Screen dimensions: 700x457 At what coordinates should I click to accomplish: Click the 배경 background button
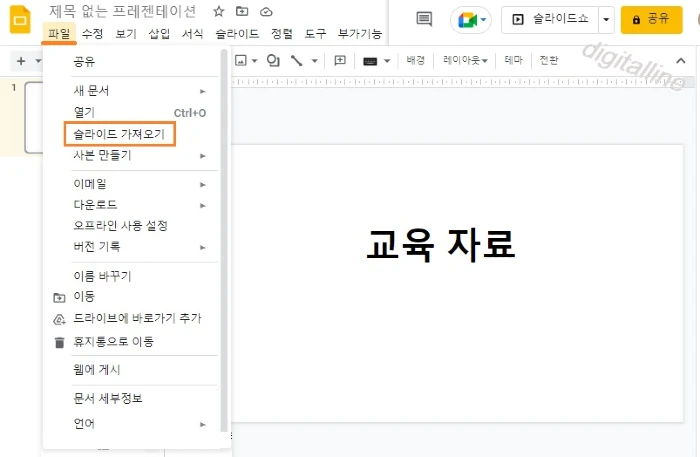click(415, 60)
